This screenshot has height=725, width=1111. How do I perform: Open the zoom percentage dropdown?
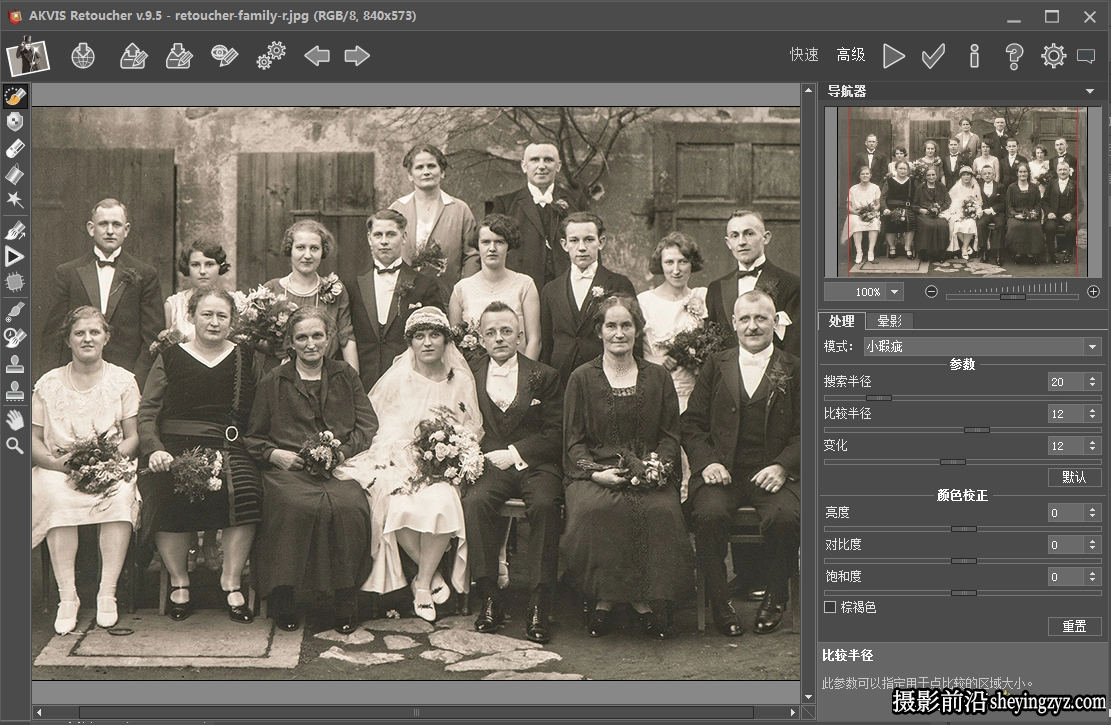(x=895, y=292)
